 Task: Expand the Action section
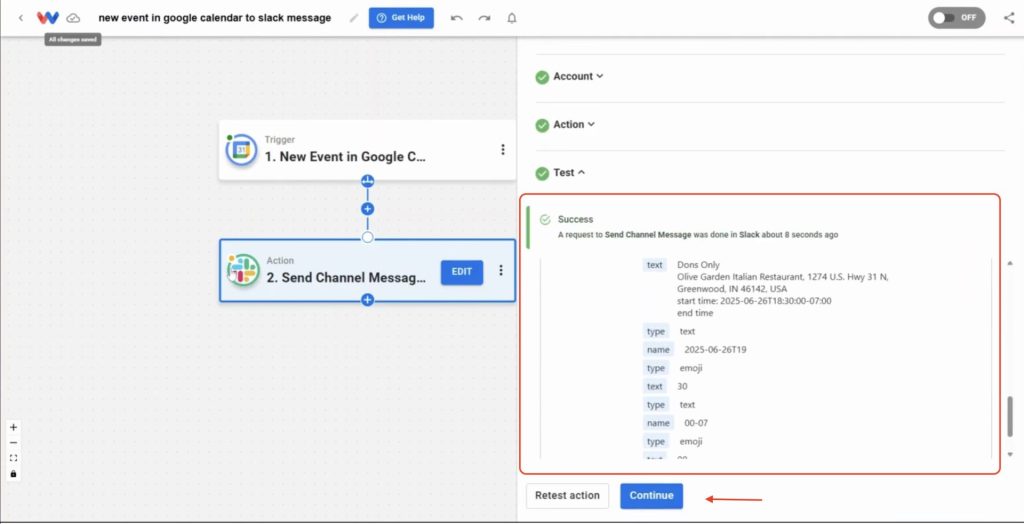coord(574,124)
